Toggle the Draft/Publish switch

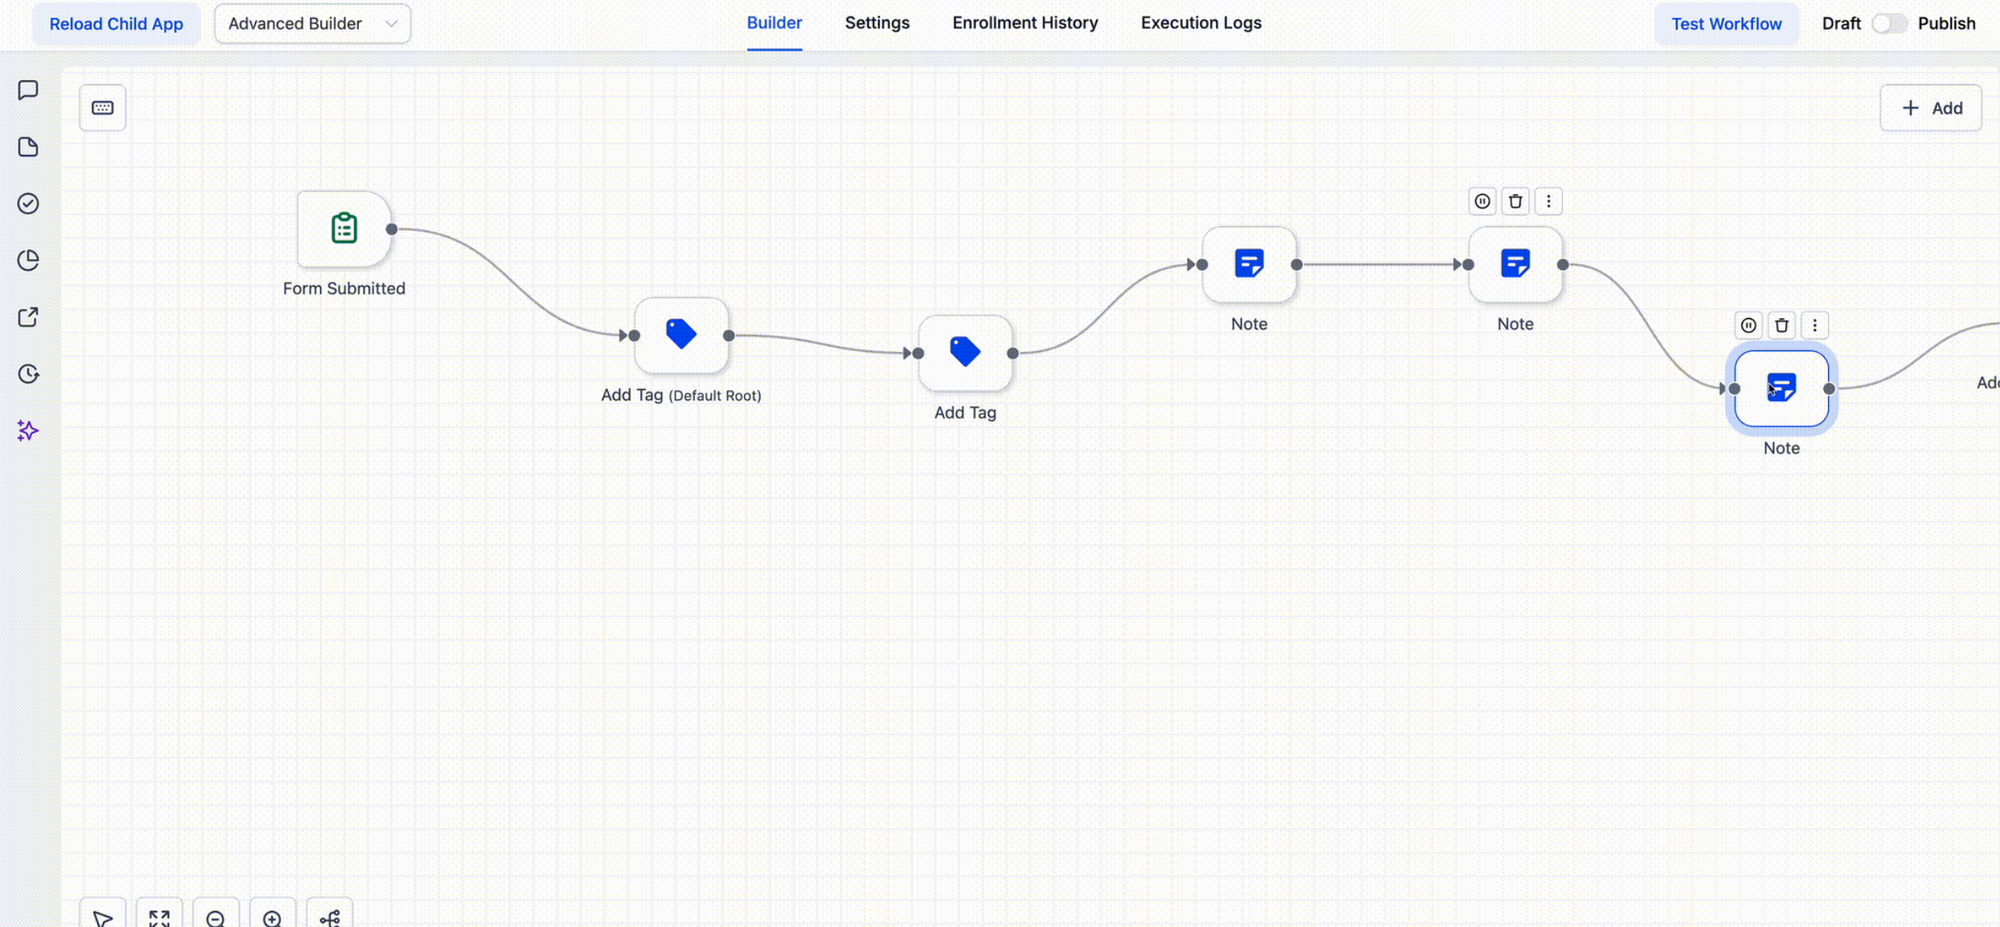click(x=1888, y=24)
